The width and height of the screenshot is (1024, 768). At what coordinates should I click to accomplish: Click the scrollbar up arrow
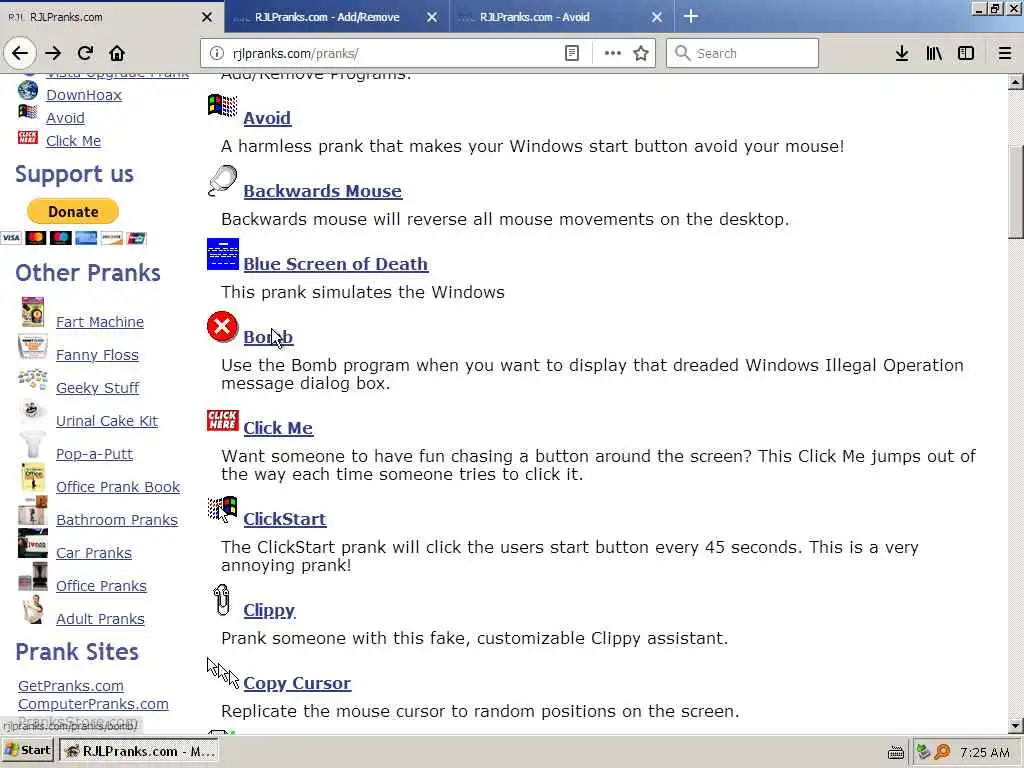(1016, 82)
